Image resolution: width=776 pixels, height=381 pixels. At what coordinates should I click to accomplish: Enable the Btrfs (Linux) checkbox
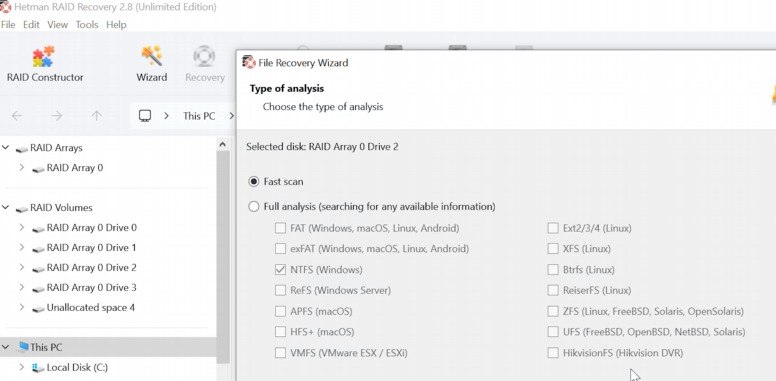point(553,270)
